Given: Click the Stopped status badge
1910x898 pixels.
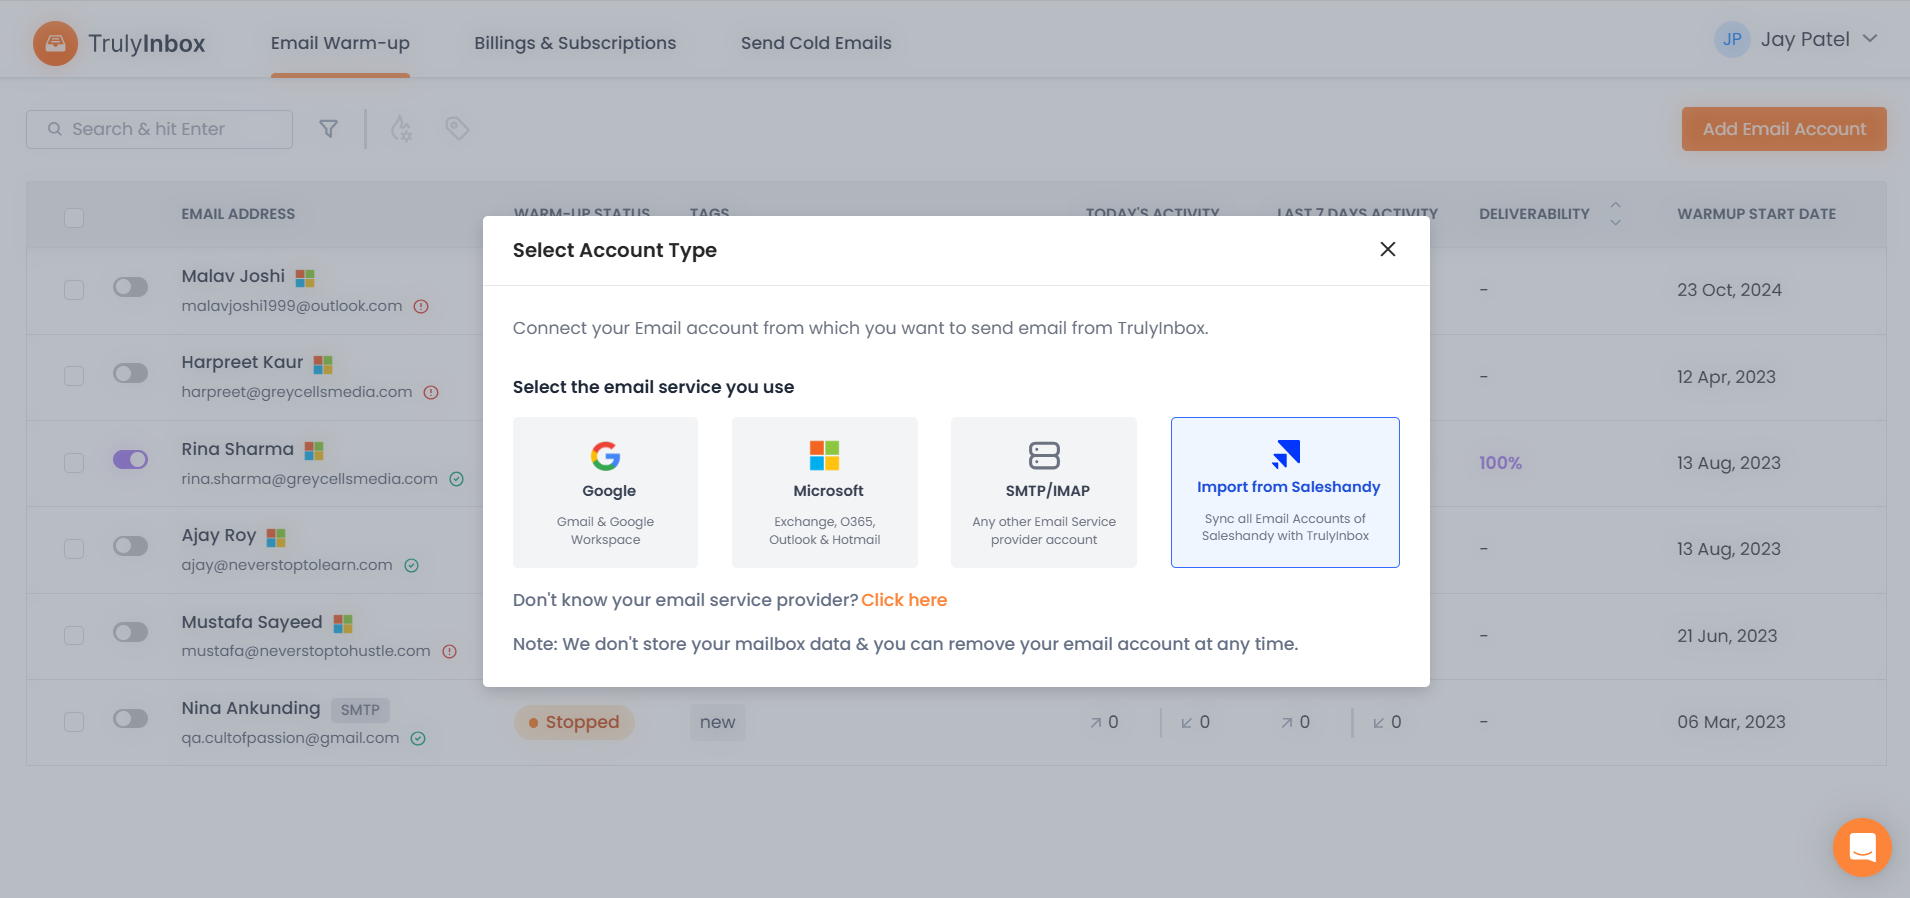Looking at the screenshot, I should tap(574, 722).
